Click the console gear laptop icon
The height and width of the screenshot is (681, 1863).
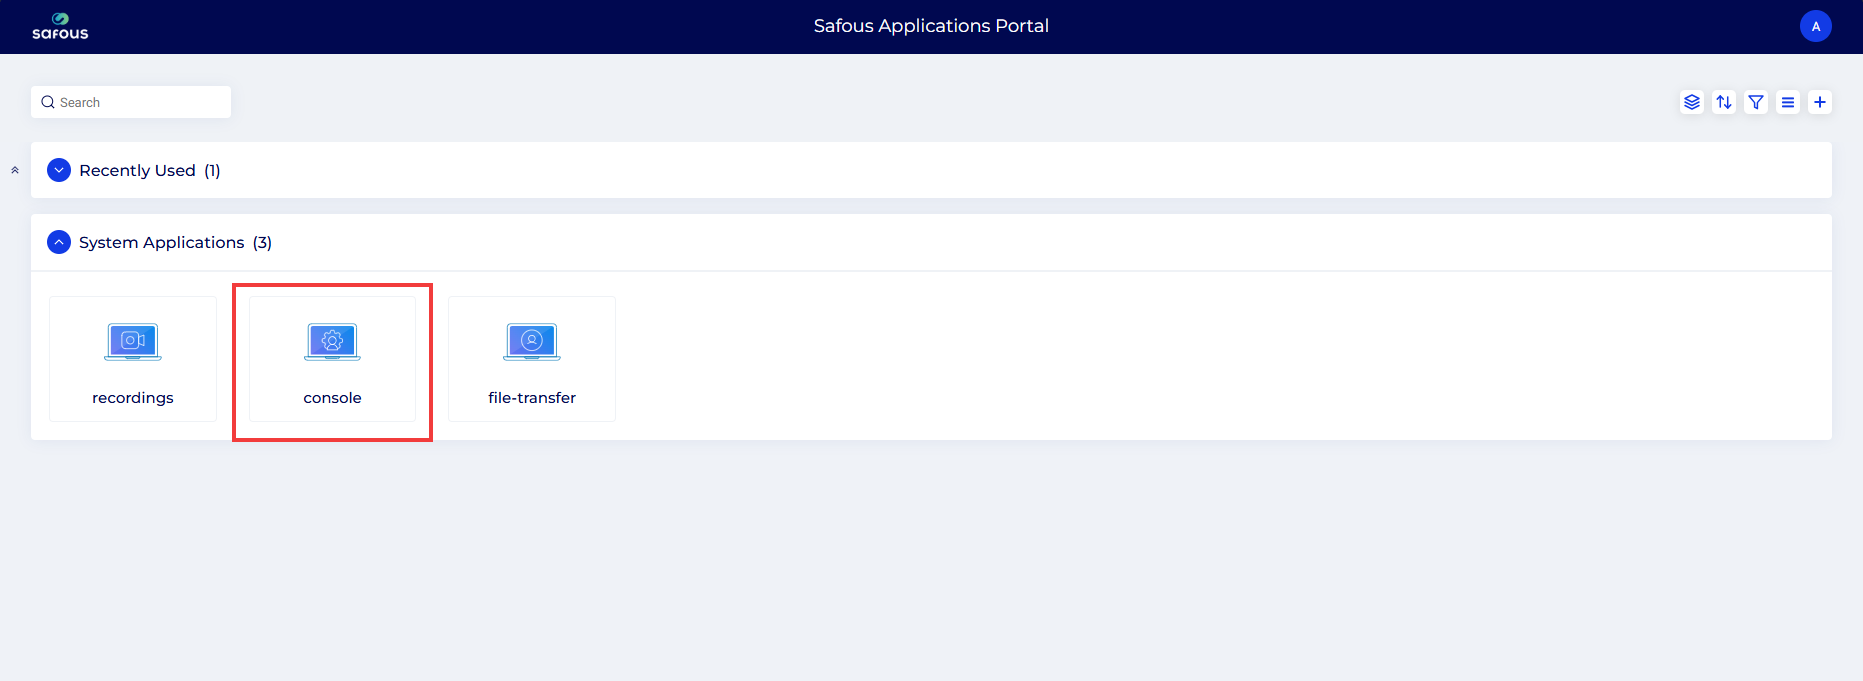tap(332, 342)
